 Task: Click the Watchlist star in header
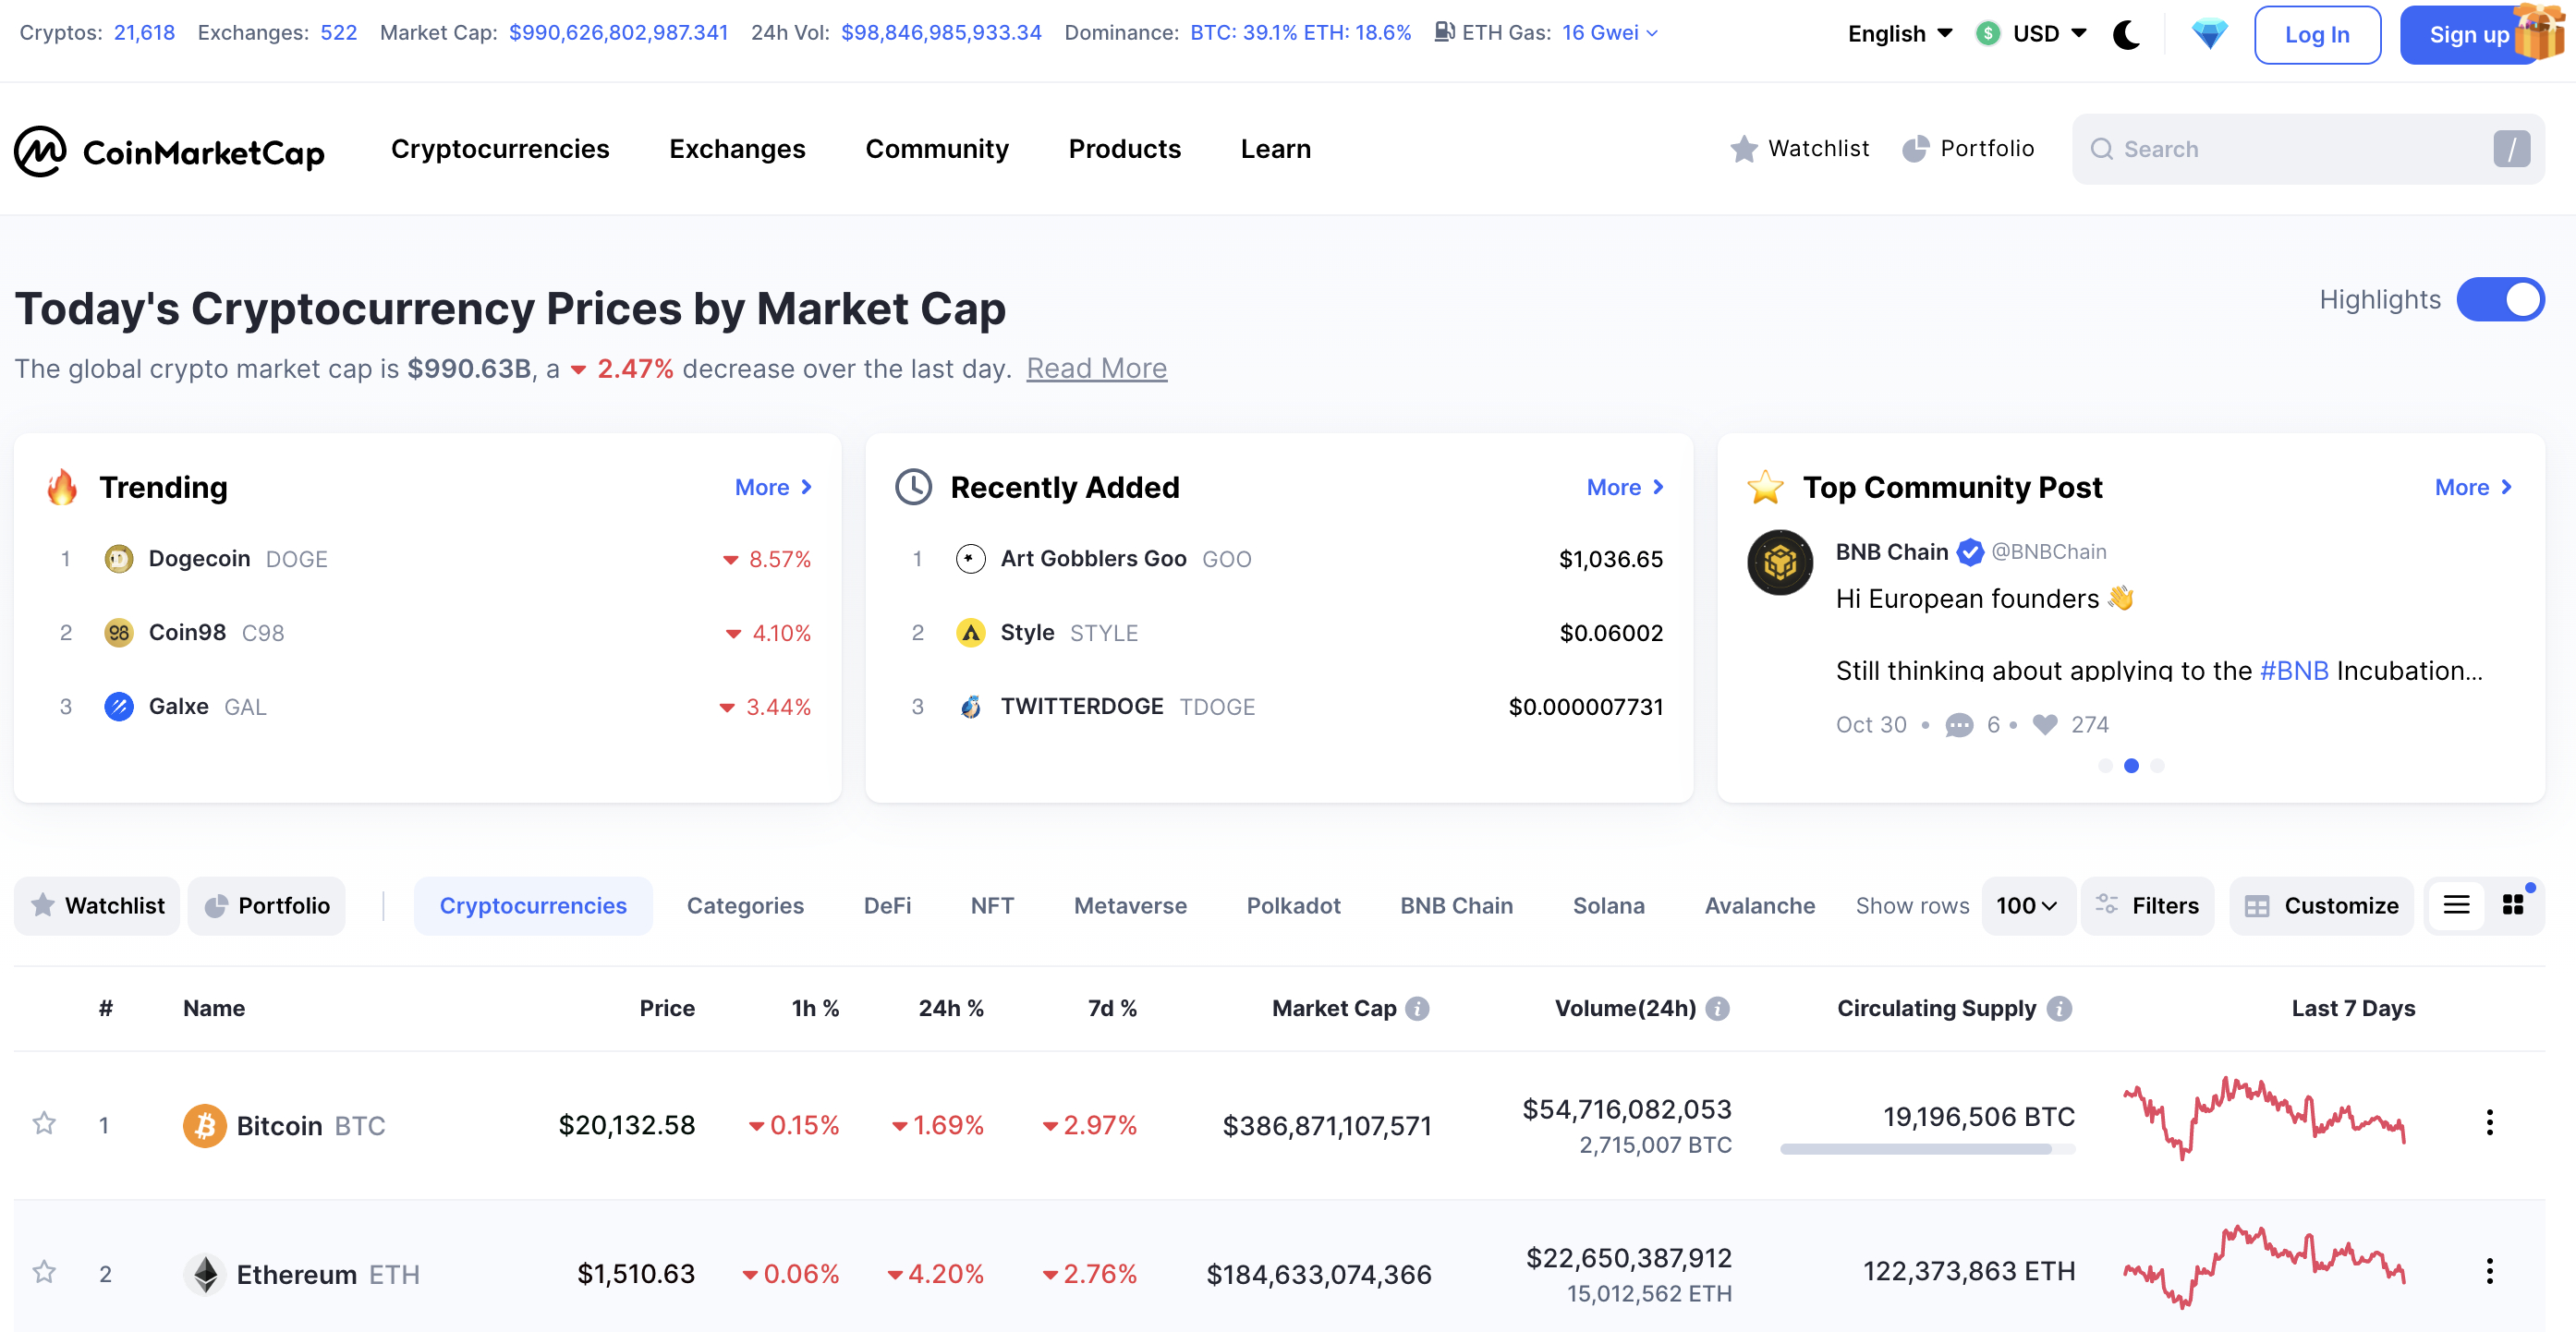click(x=1743, y=149)
